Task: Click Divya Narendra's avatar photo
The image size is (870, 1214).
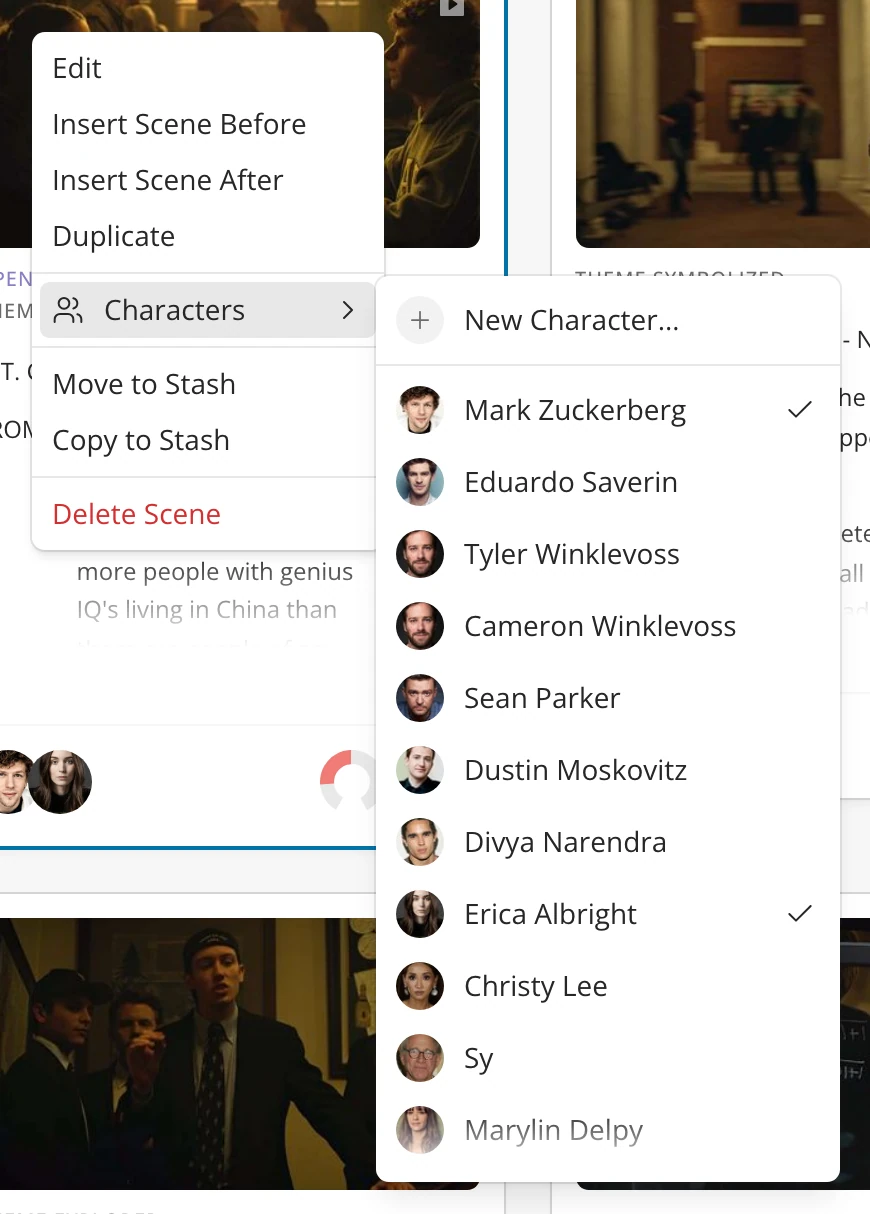Action: click(420, 842)
